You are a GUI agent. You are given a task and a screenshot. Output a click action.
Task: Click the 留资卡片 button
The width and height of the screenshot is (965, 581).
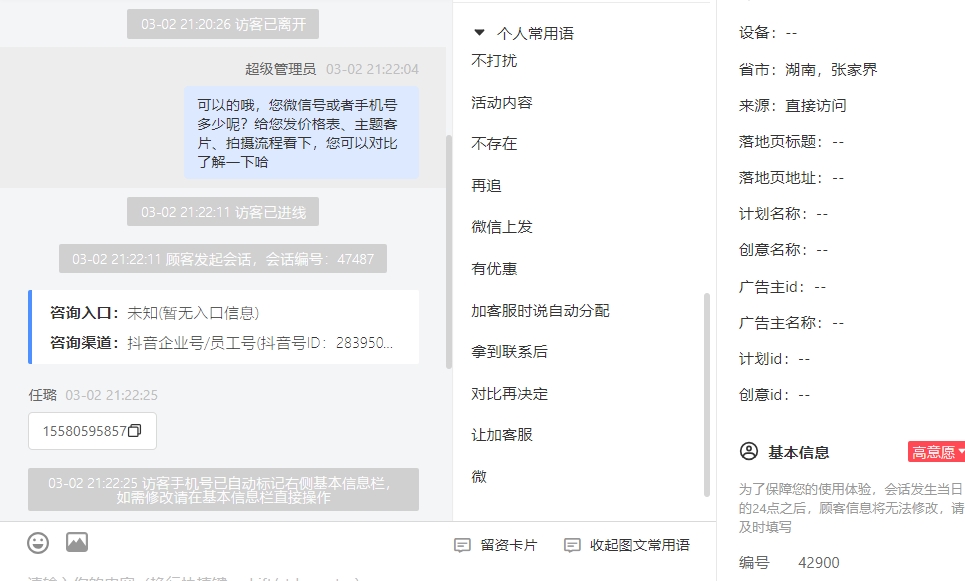point(495,545)
